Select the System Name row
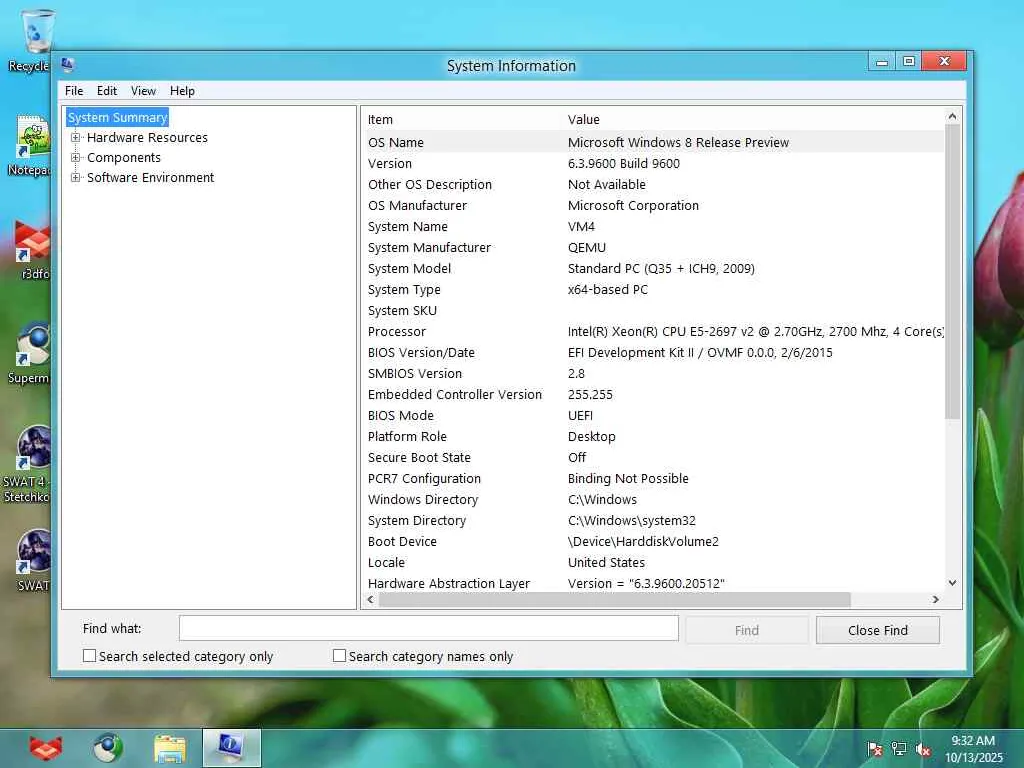The image size is (1024, 768). [x=653, y=227]
